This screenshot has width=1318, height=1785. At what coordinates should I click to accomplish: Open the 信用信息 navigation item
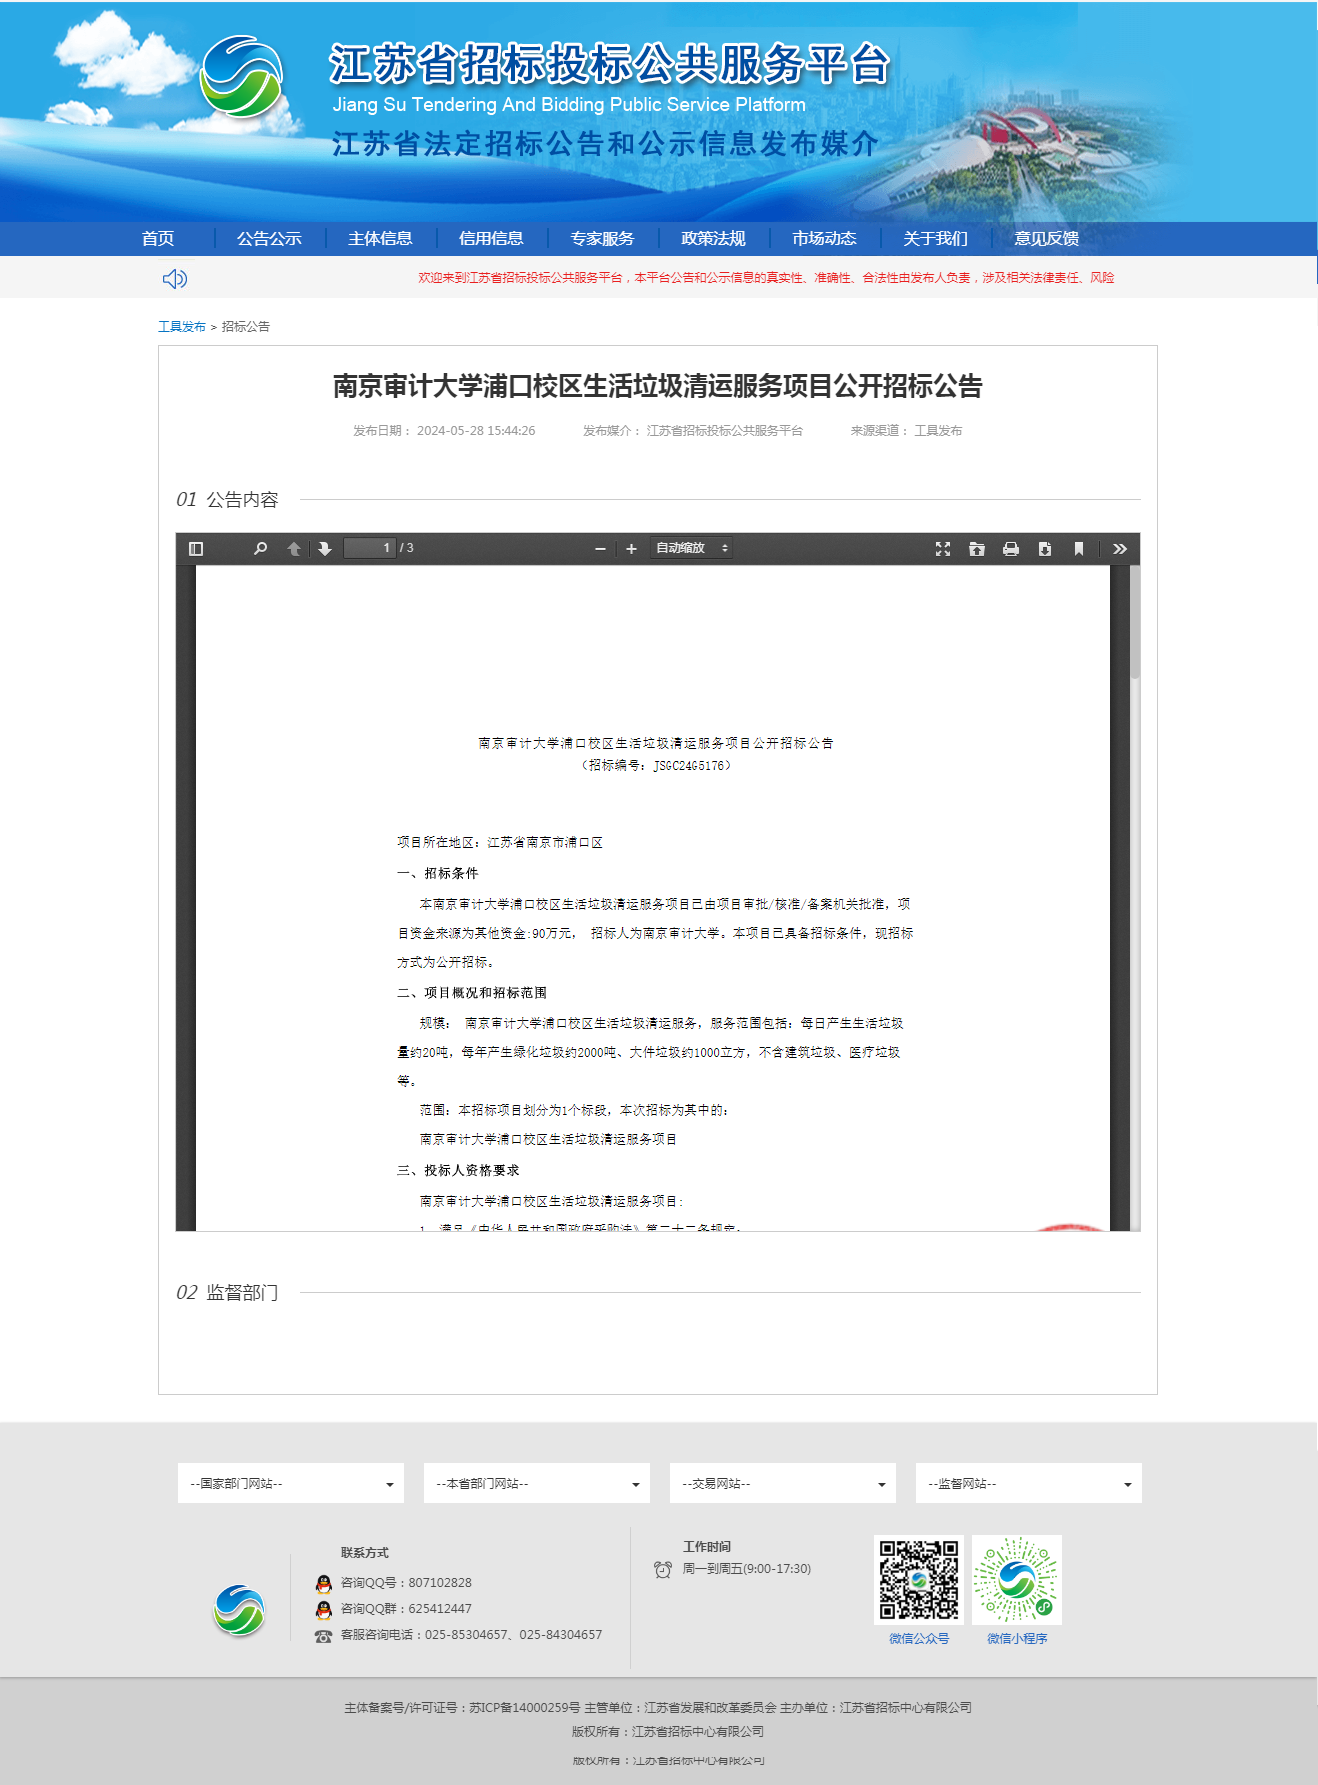pos(491,238)
